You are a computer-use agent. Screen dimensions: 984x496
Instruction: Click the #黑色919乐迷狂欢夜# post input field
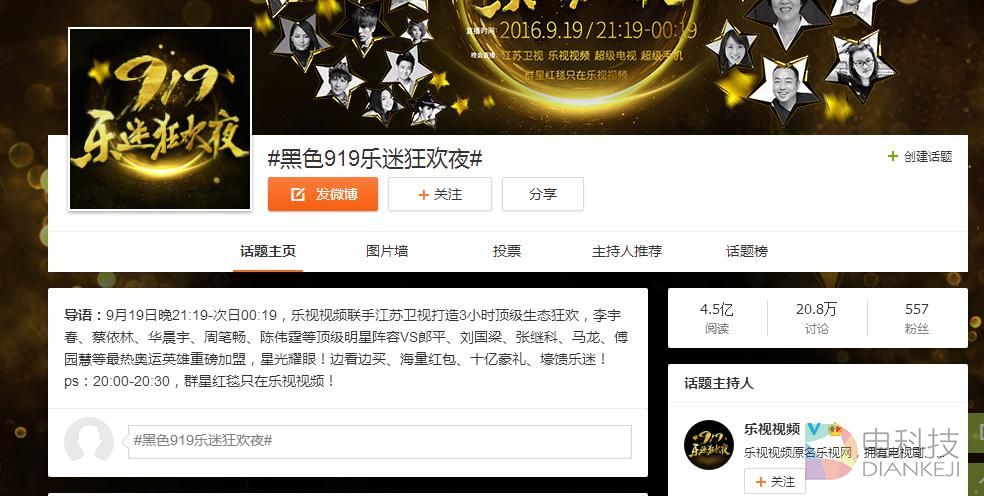380,441
